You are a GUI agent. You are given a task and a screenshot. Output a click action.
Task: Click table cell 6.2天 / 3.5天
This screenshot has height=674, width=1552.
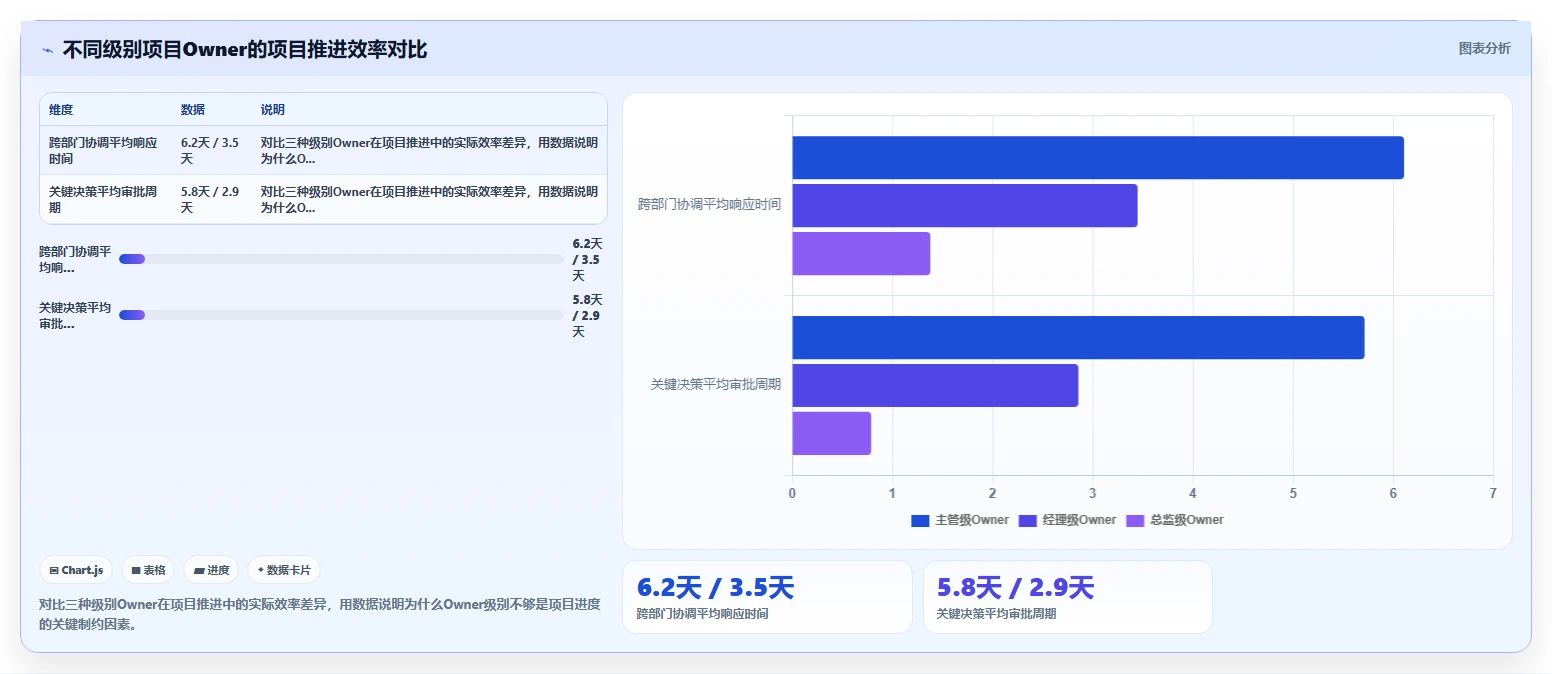click(x=211, y=150)
